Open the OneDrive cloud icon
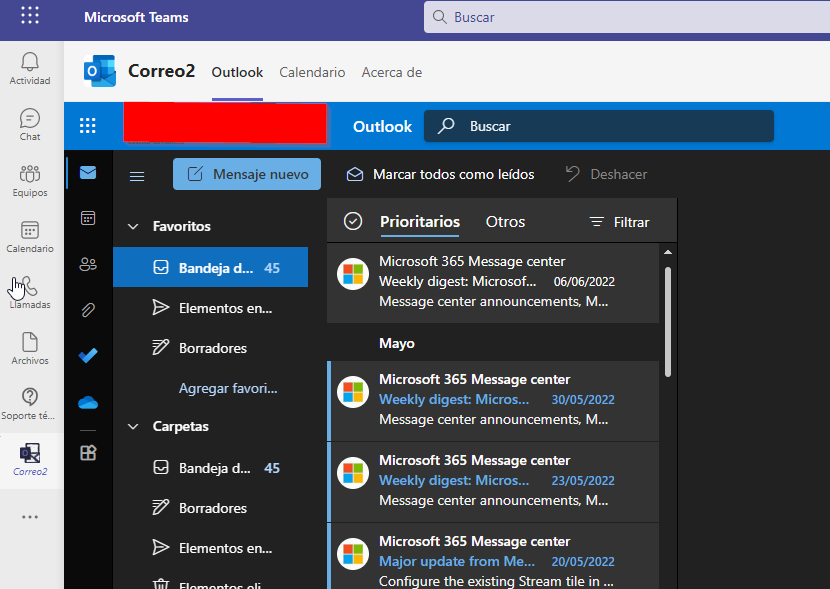 88,403
